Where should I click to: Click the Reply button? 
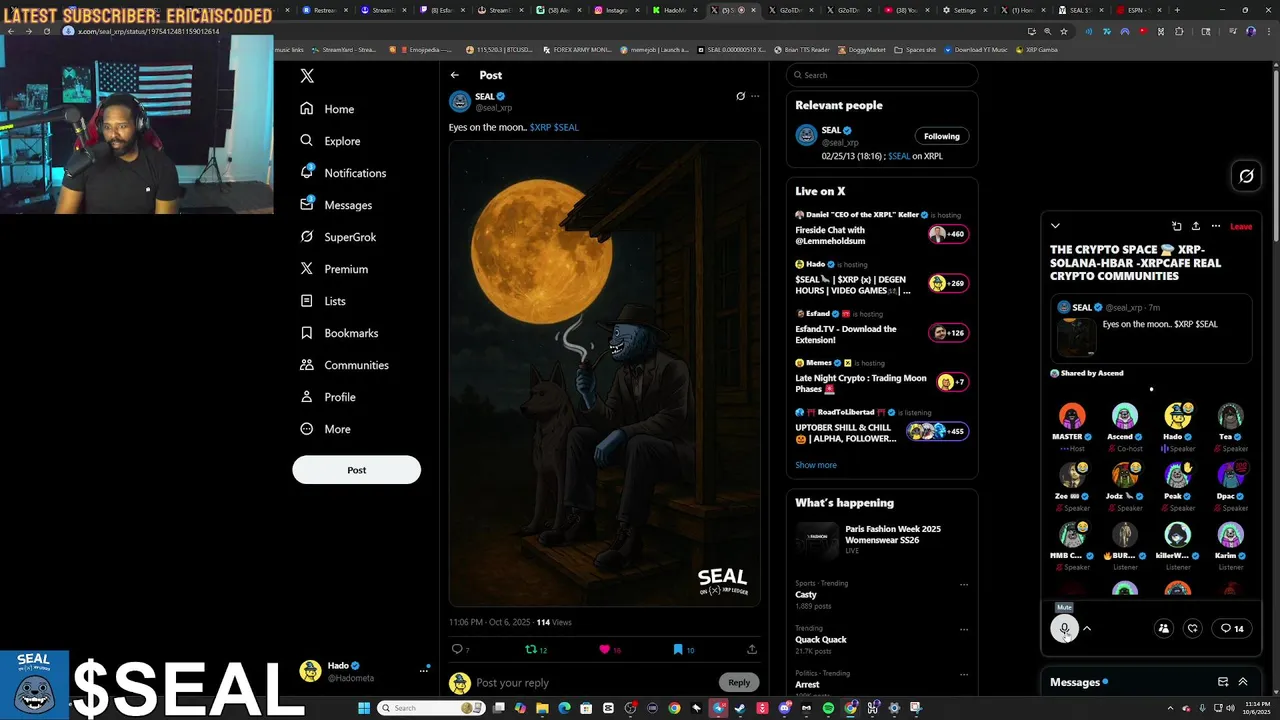pyautogui.click(x=739, y=682)
